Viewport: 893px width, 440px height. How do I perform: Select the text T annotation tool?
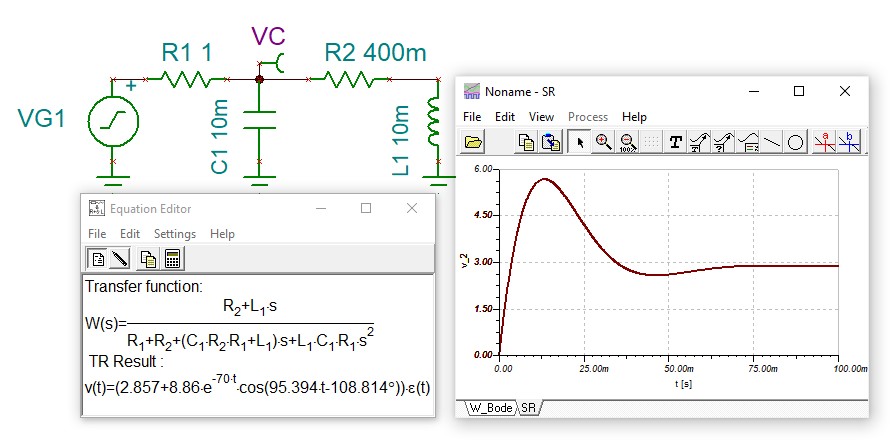(676, 142)
